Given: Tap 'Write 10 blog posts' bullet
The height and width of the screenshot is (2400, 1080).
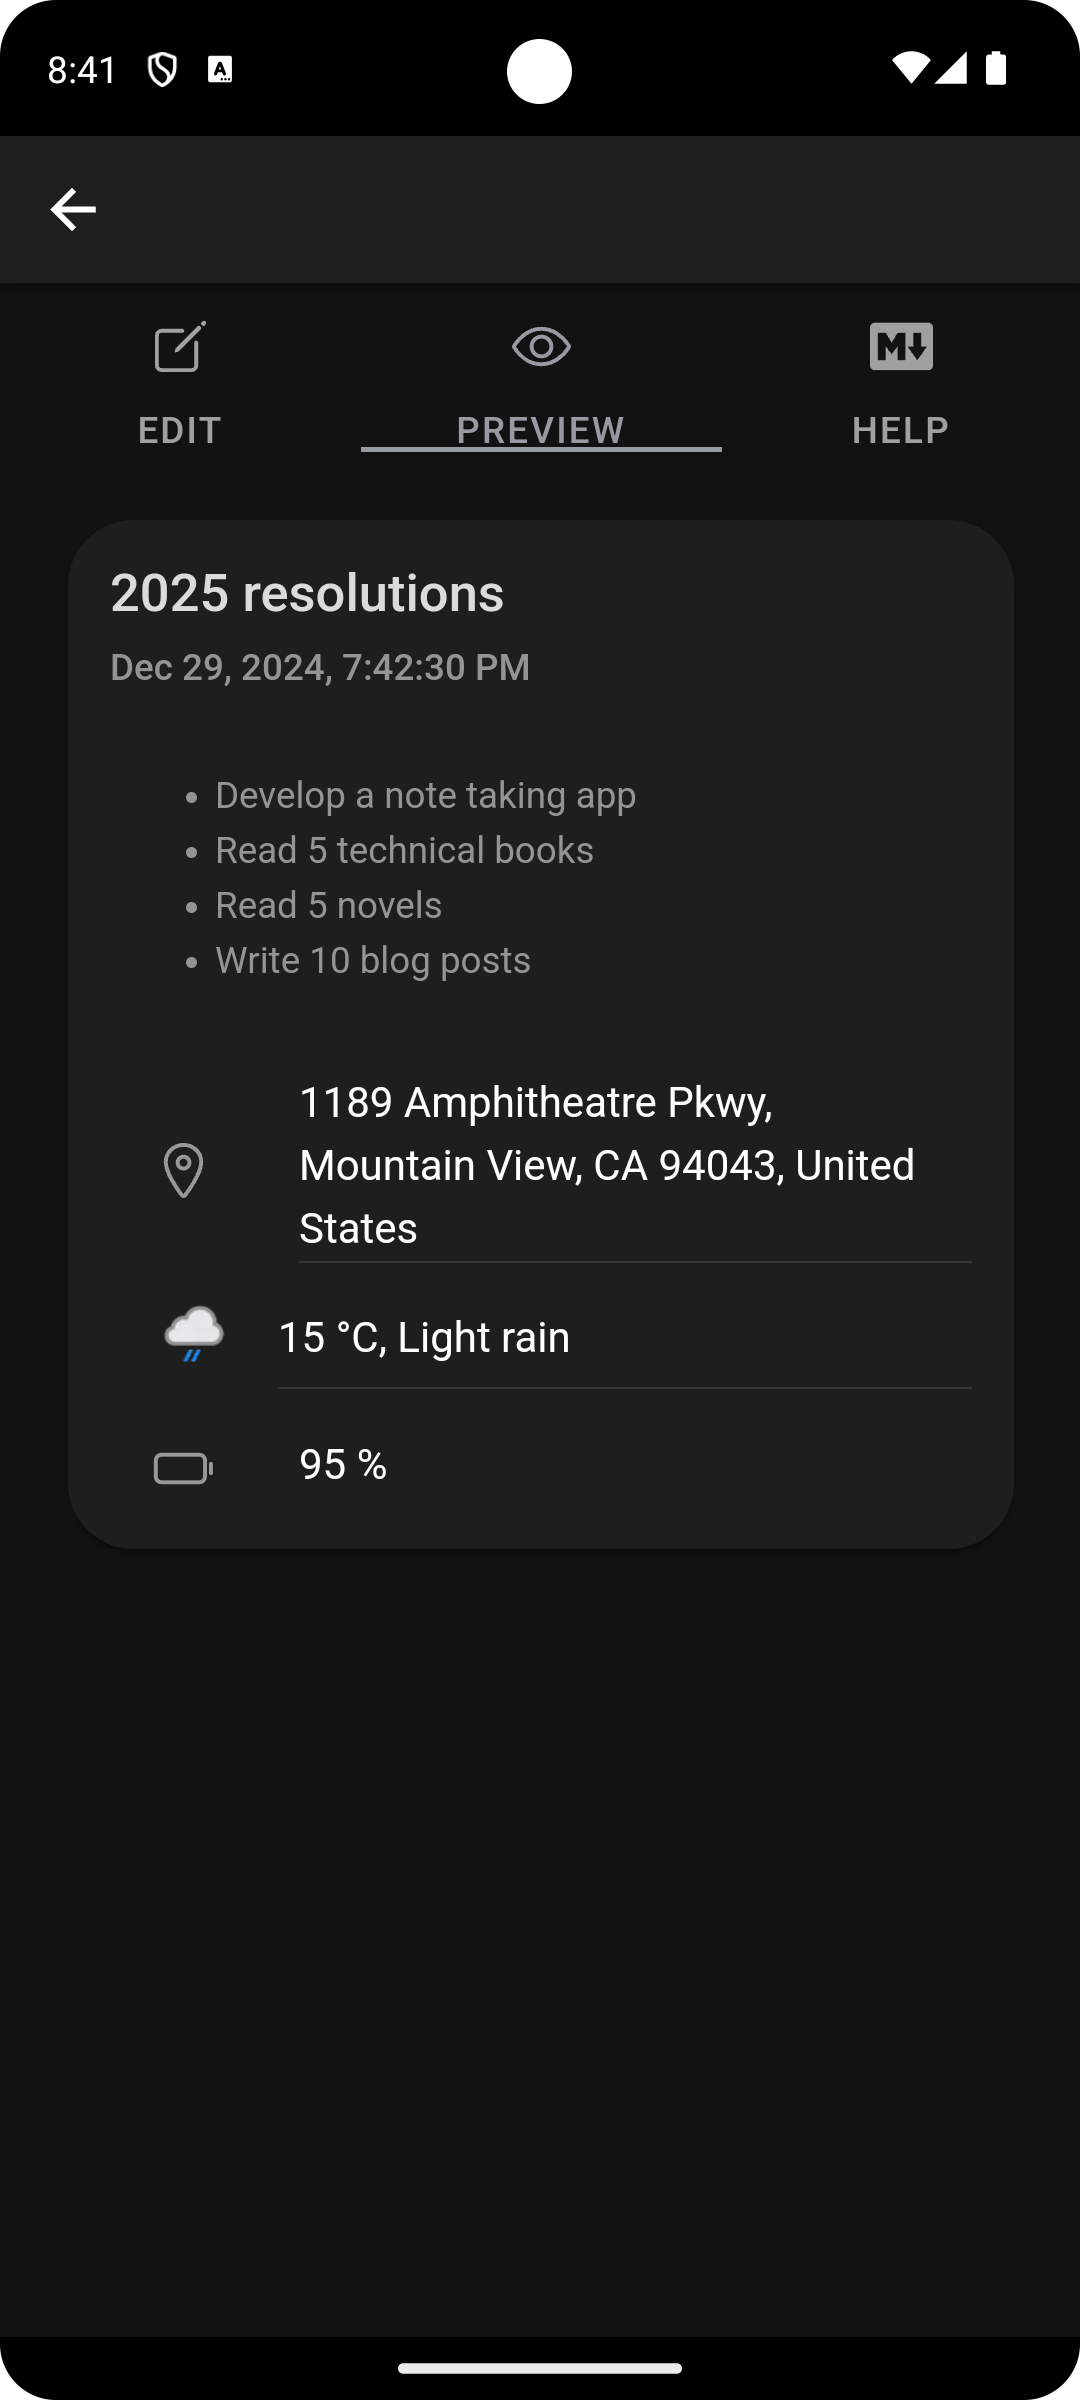Looking at the screenshot, I should tap(373, 961).
